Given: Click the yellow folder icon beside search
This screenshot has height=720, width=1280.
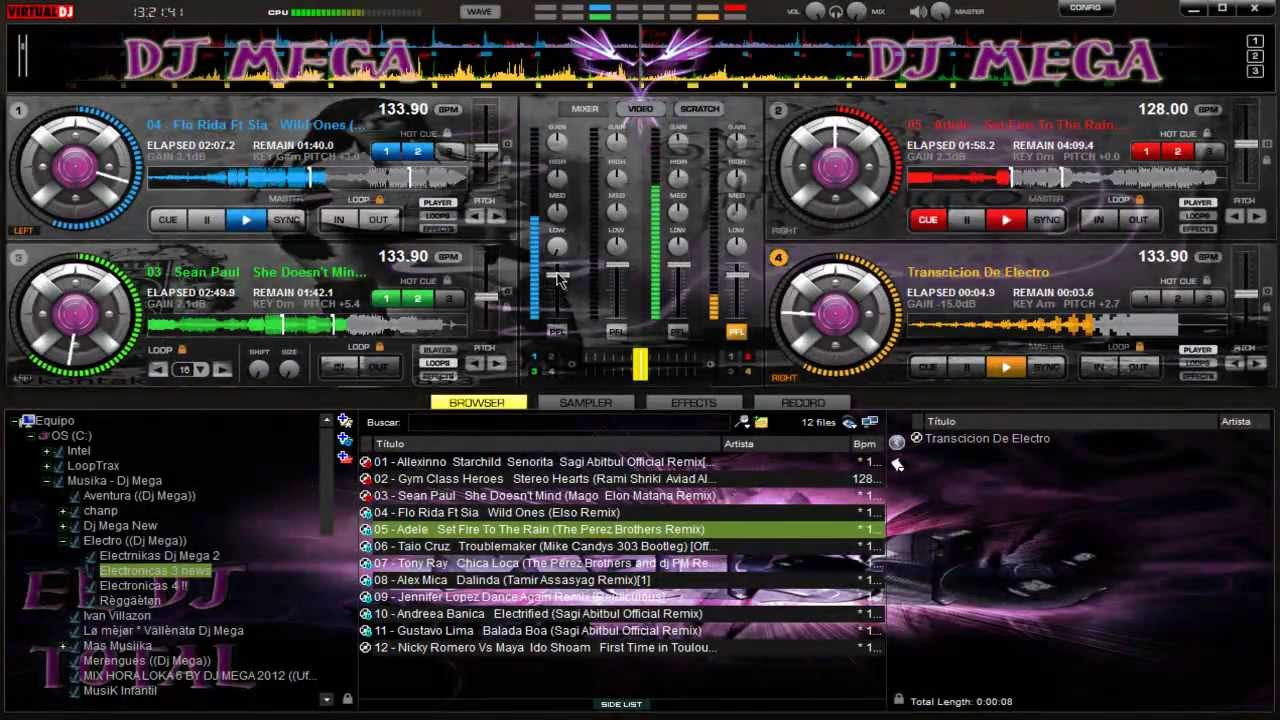Looking at the screenshot, I should 761,422.
